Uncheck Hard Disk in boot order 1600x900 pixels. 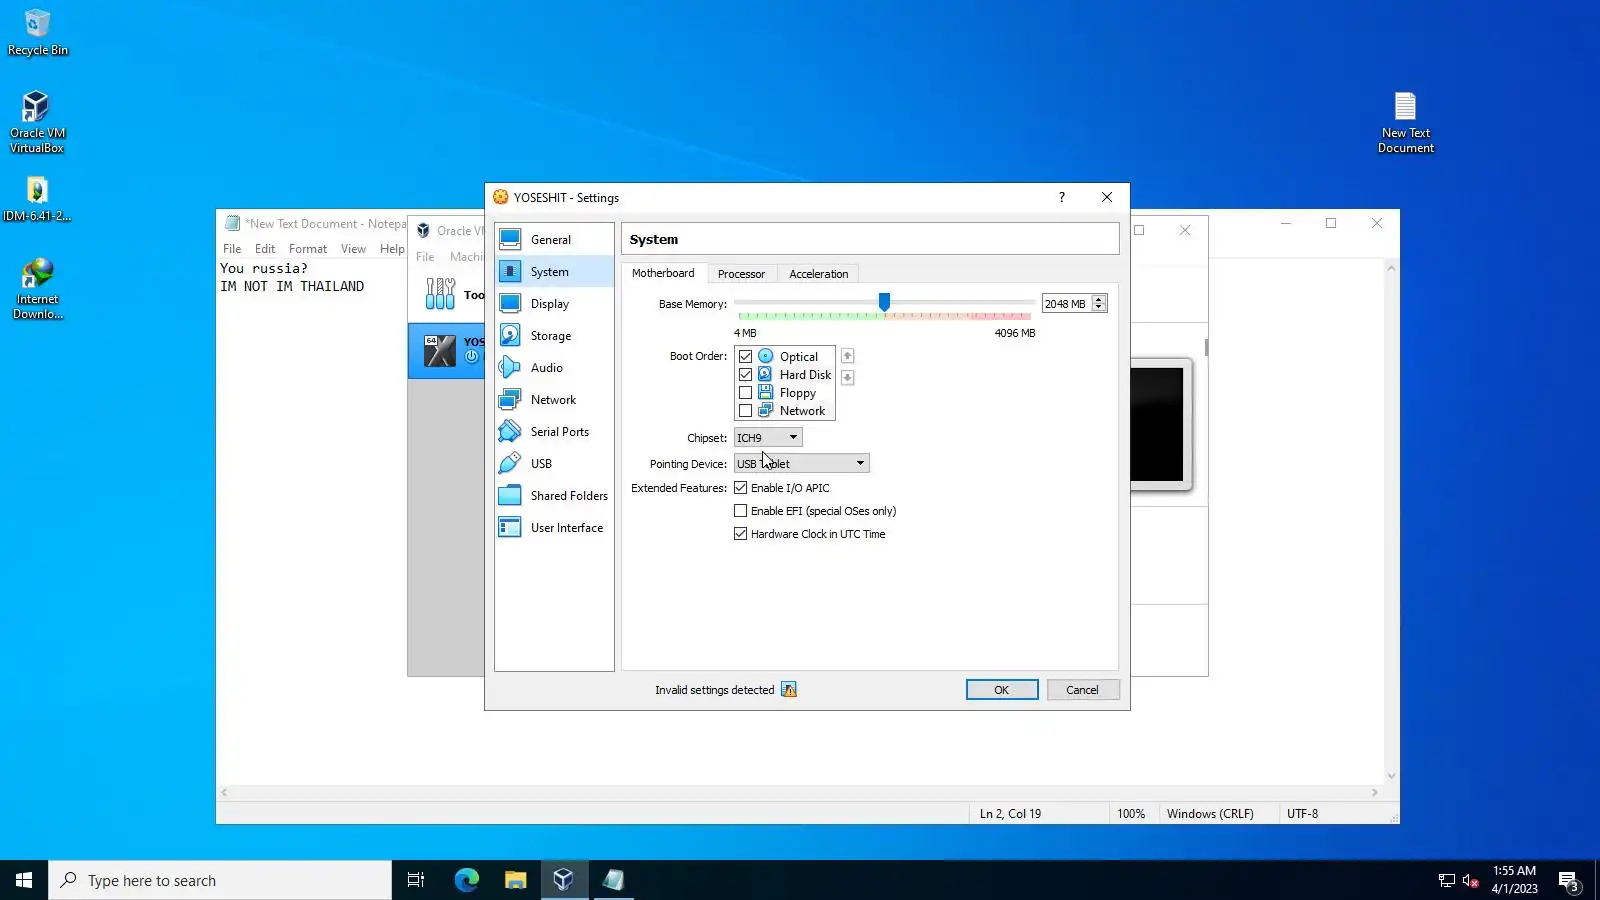point(745,374)
